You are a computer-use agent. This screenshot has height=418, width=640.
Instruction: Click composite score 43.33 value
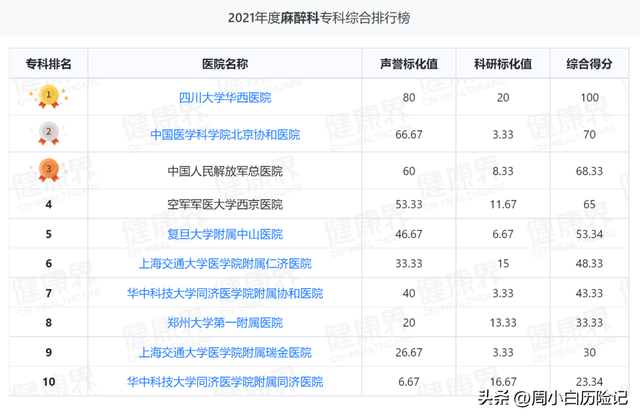coord(589,293)
